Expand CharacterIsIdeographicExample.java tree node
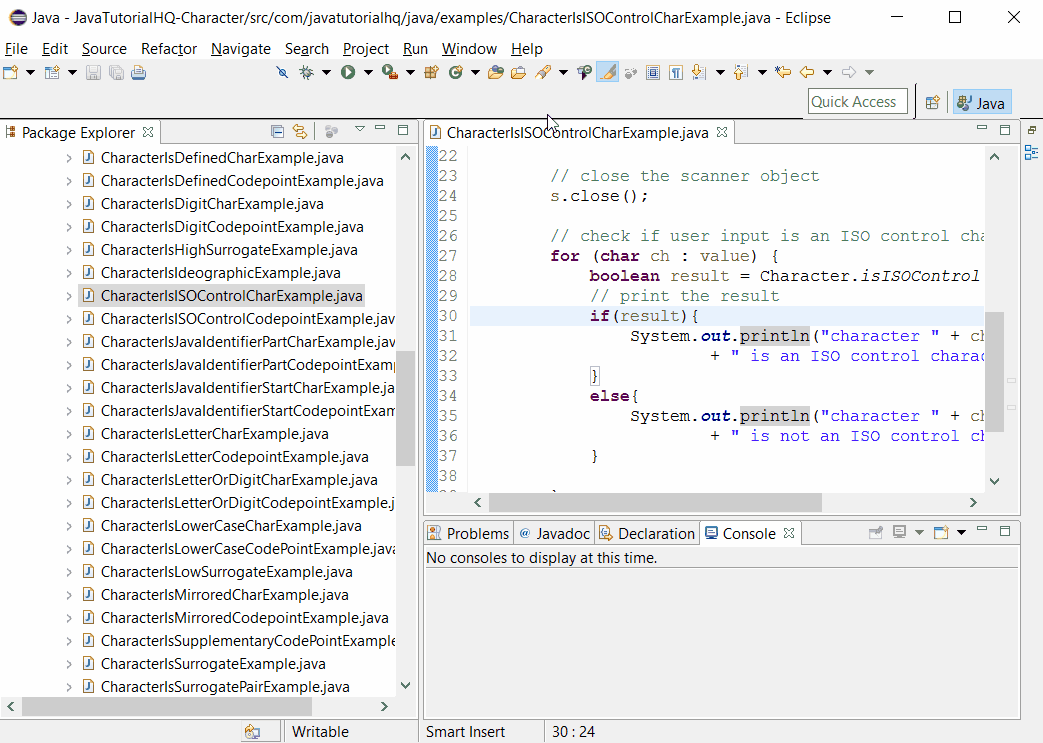1043x743 pixels. click(x=69, y=273)
